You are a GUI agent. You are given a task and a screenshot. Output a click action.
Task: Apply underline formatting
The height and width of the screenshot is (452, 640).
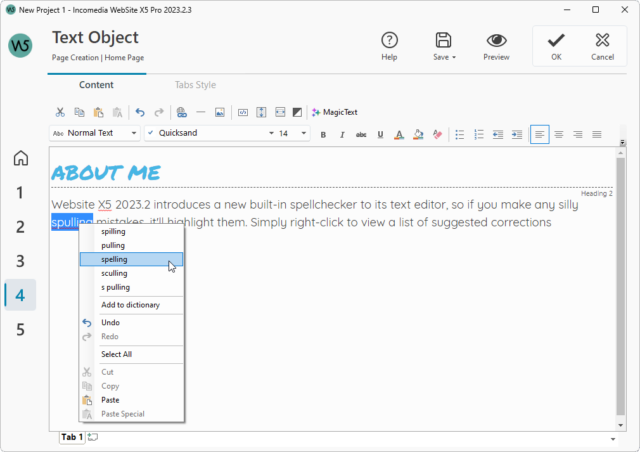tap(380, 134)
